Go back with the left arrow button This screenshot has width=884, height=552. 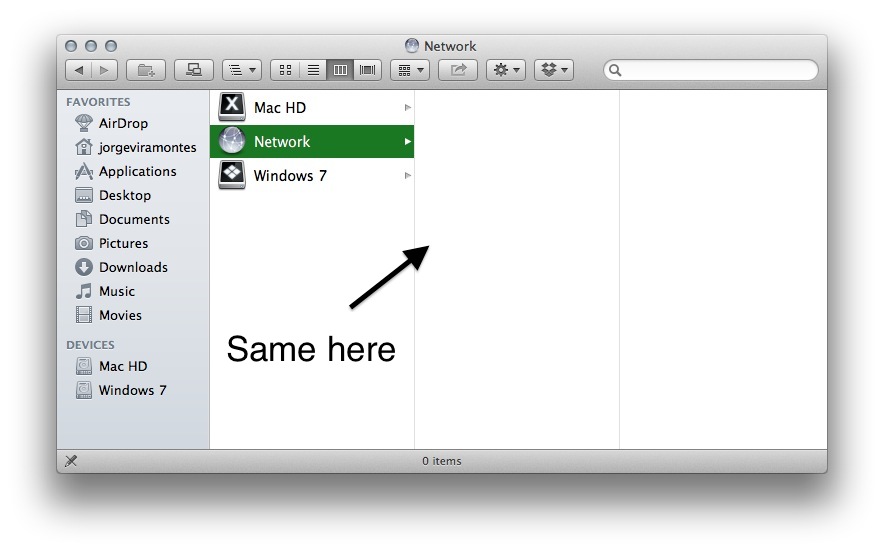tap(78, 70)
